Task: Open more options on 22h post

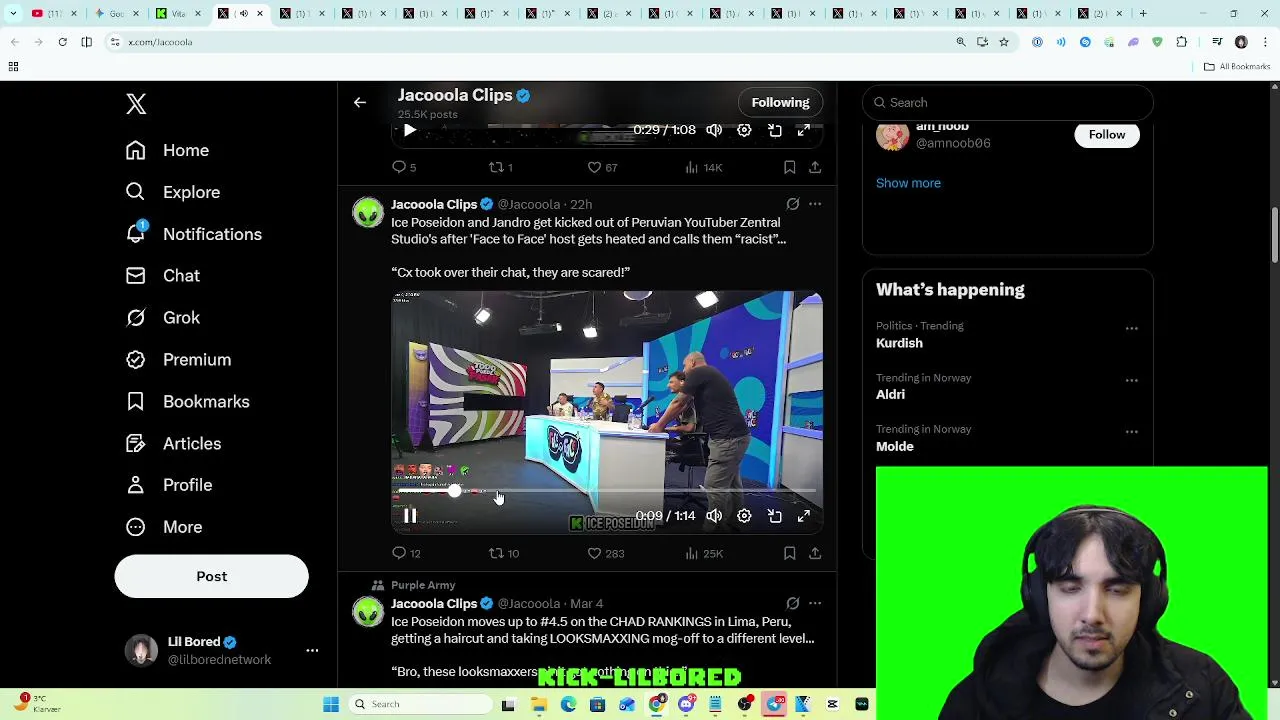Action: point(815,204)
